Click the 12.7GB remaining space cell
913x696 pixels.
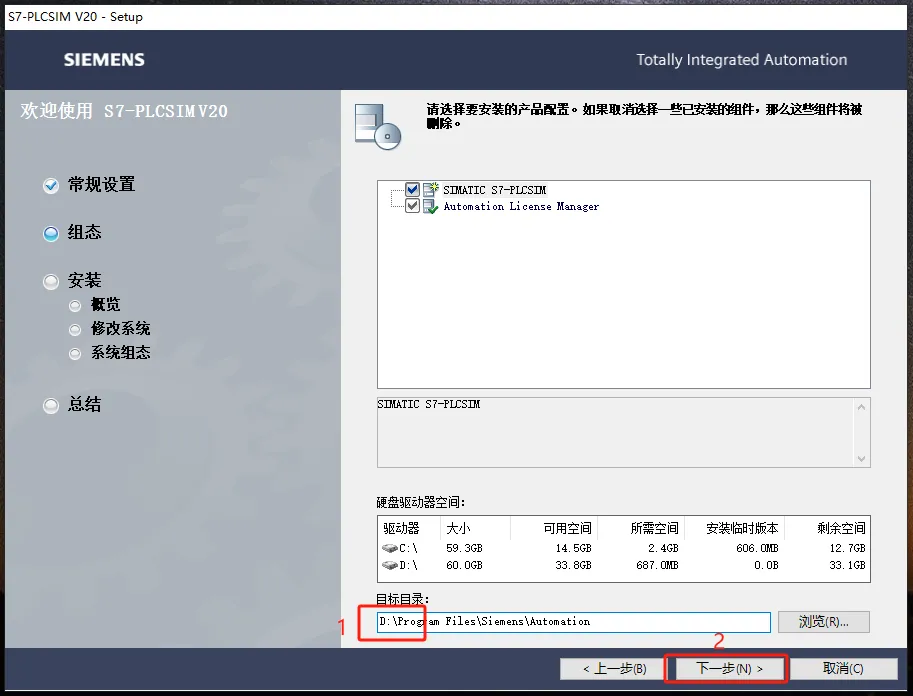pyautogui.click(x=847, y=548)
